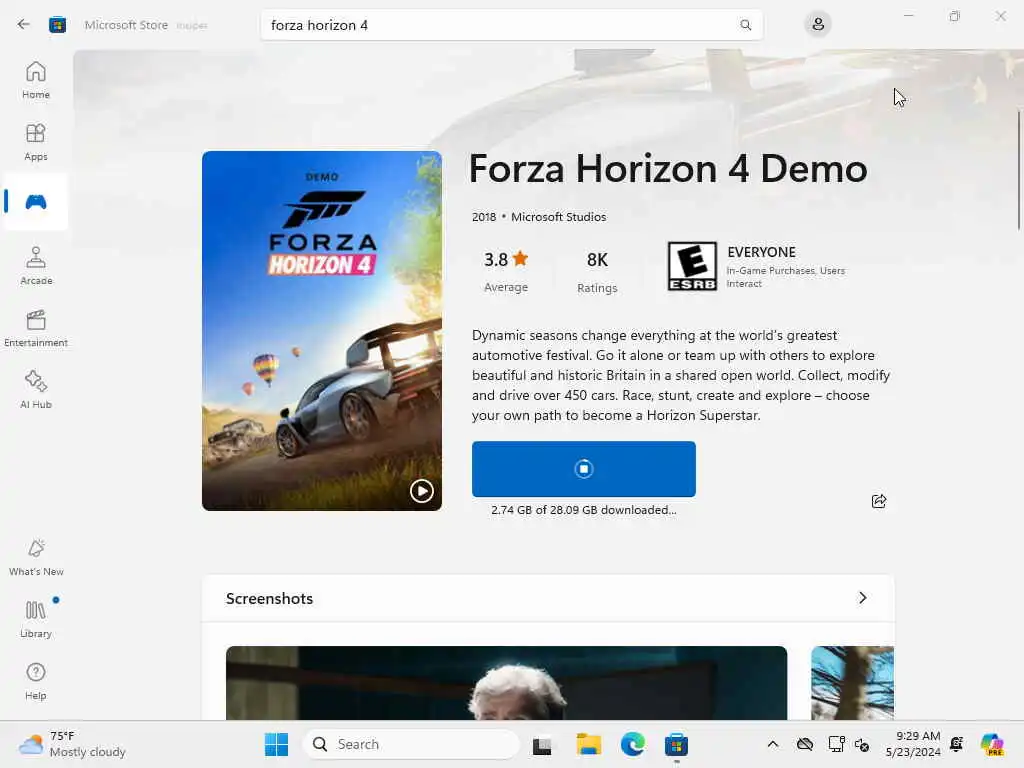Open the Windows Start menu

click(x=276, y=744)
